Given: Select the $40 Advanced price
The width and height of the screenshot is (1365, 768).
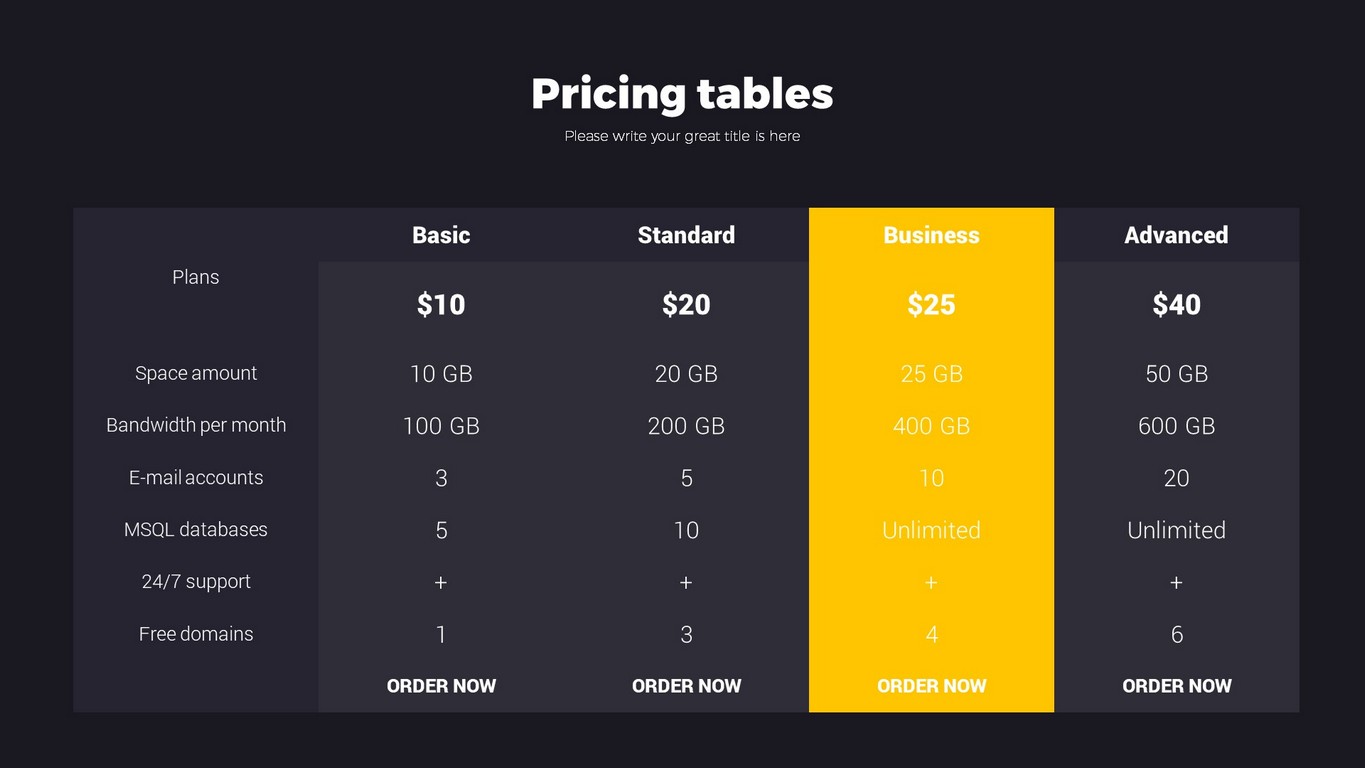Looking at the screenshot, I should click(1176, 304).
